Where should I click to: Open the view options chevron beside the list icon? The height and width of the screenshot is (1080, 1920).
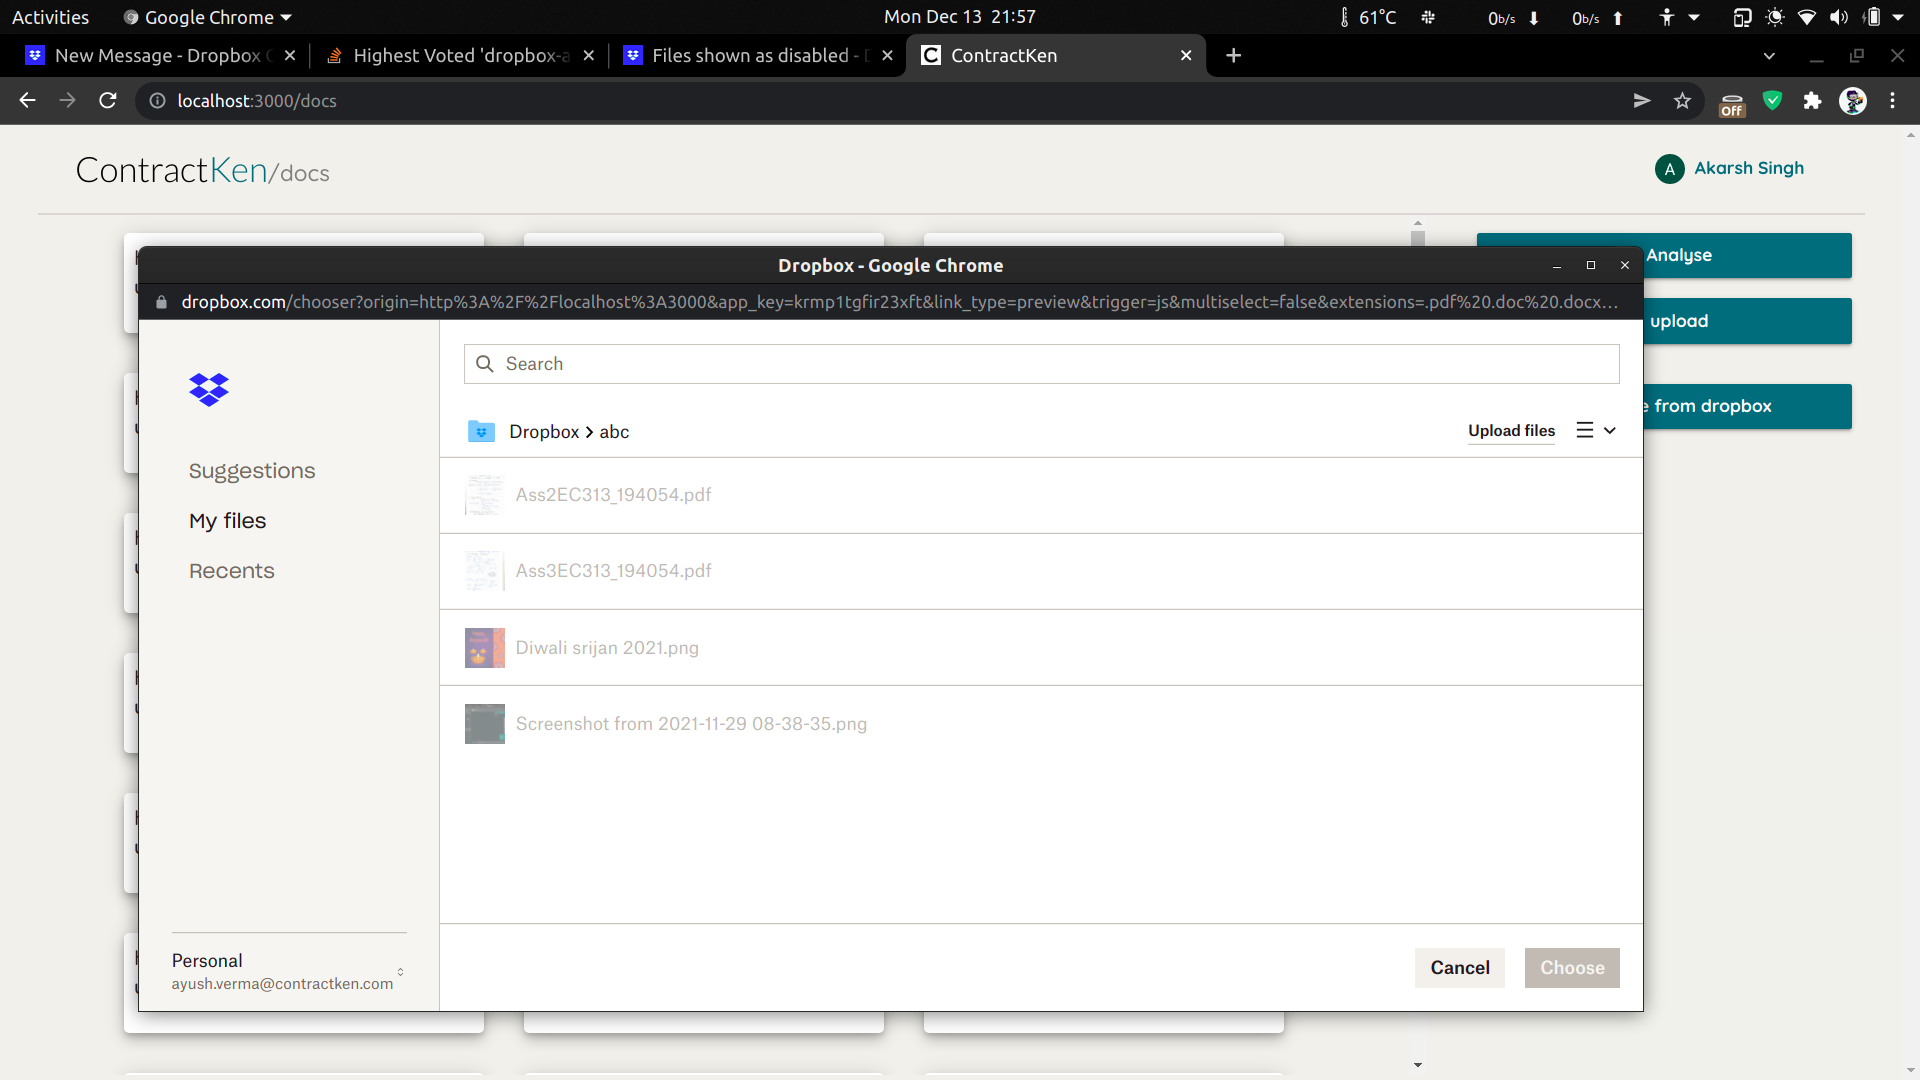(x=1608, y=430)
